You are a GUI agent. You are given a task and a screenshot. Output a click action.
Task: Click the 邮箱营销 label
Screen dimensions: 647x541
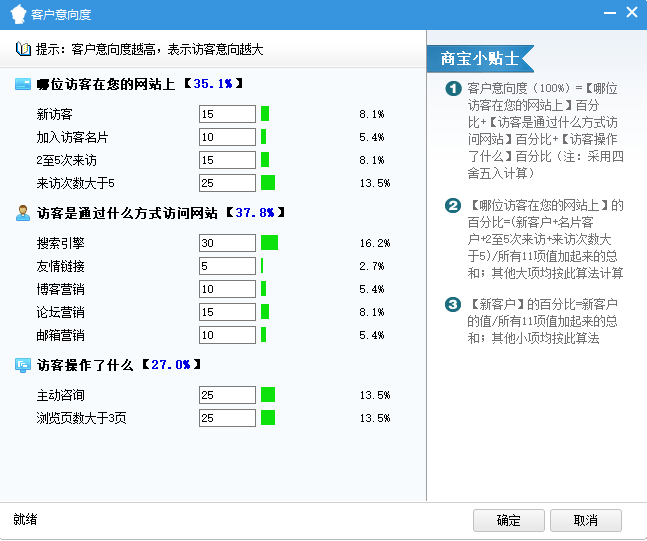[60, 335]
